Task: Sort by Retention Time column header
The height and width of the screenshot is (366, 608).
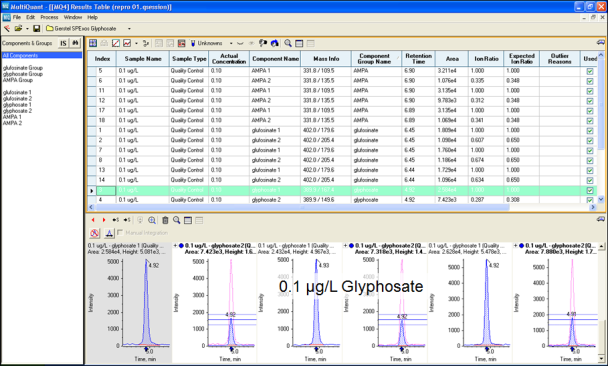Action: [x=418, y=59]
